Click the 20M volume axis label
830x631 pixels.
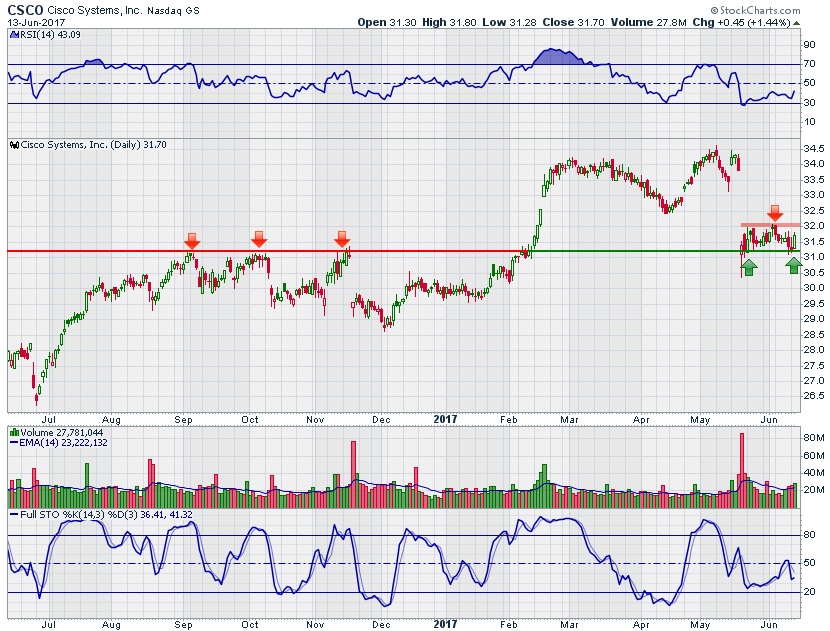click(x=814, y=490)
